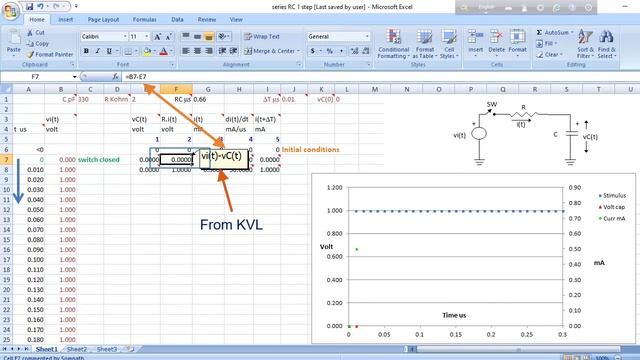The height and width of the screenshot is (360, 640).
Task: Activate Format Painter
Action: pos(50,54)
